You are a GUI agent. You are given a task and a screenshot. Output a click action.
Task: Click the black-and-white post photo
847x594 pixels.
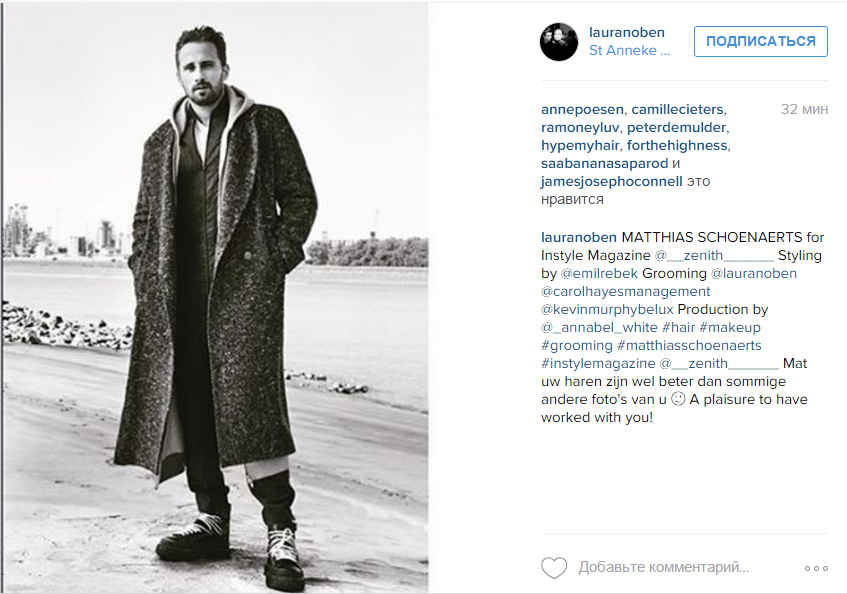point(217,298)
